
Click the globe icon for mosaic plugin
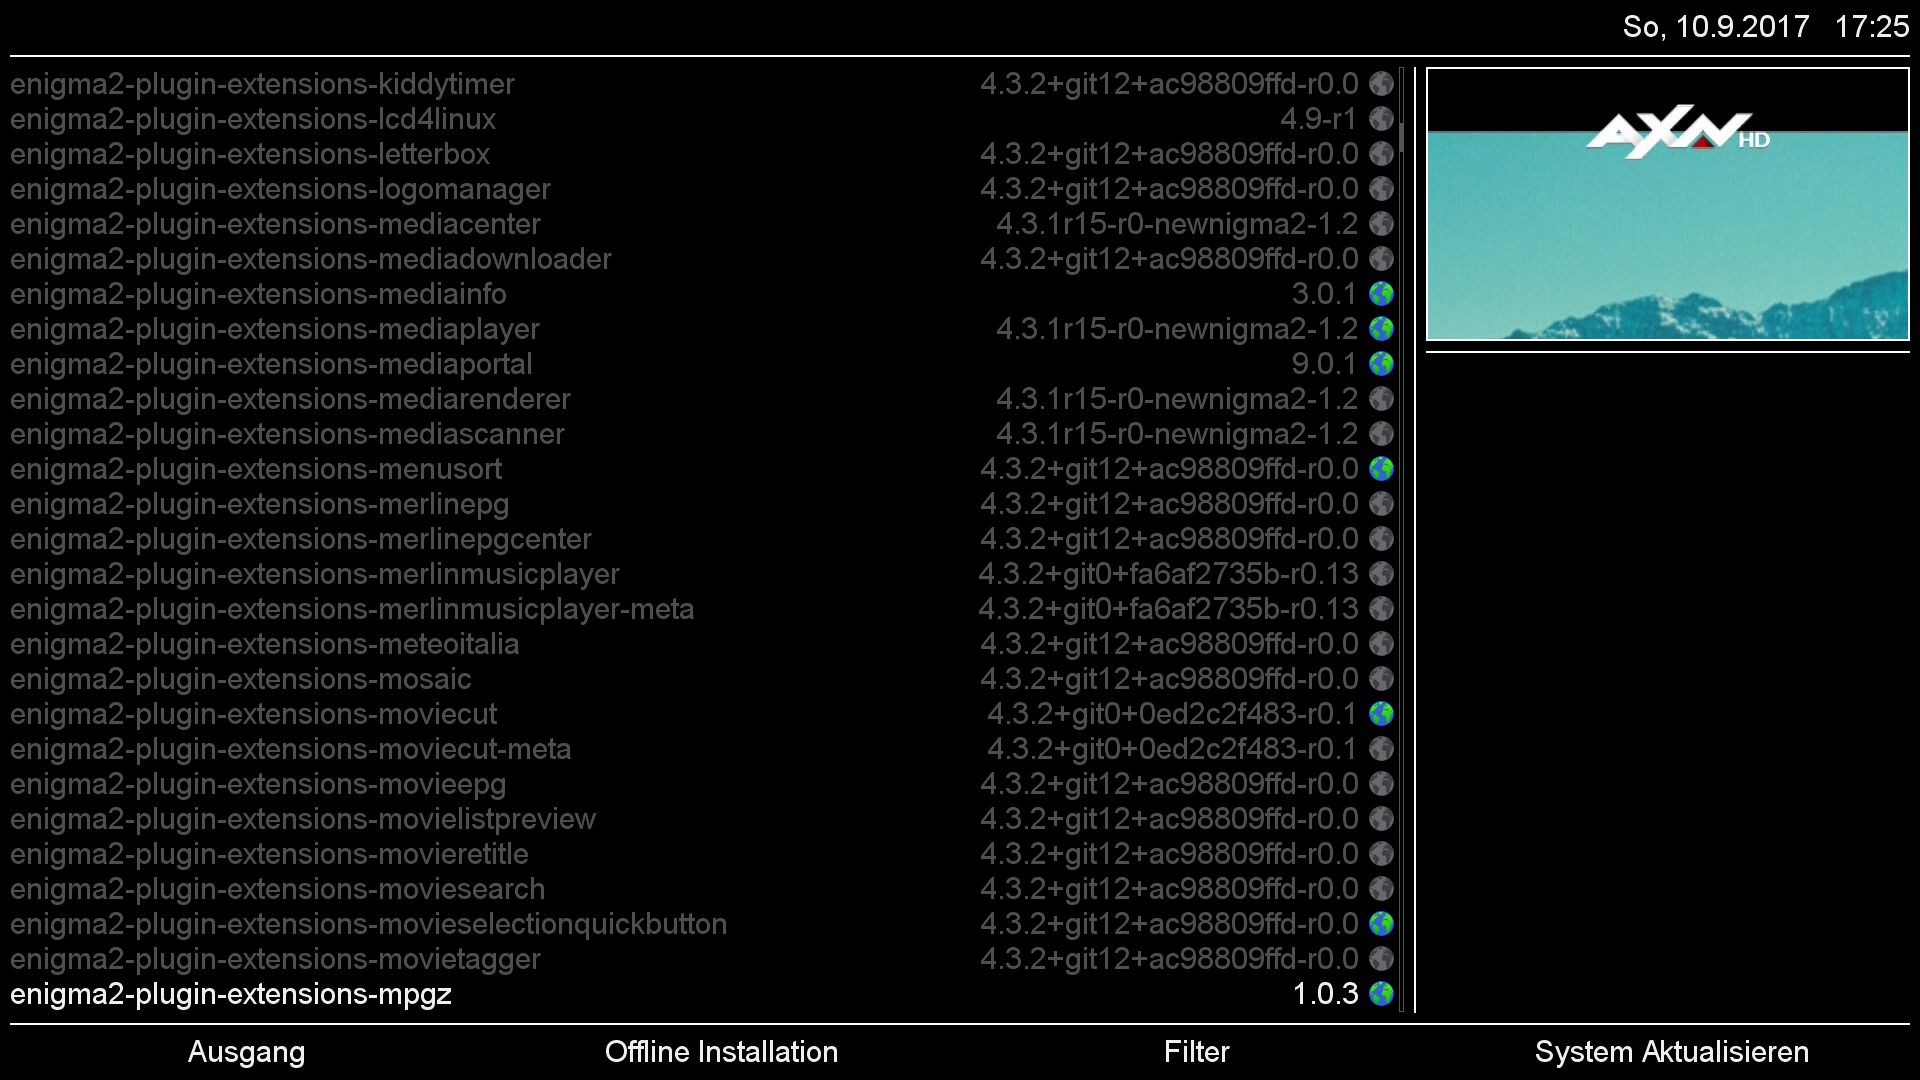coord(1381,679)
